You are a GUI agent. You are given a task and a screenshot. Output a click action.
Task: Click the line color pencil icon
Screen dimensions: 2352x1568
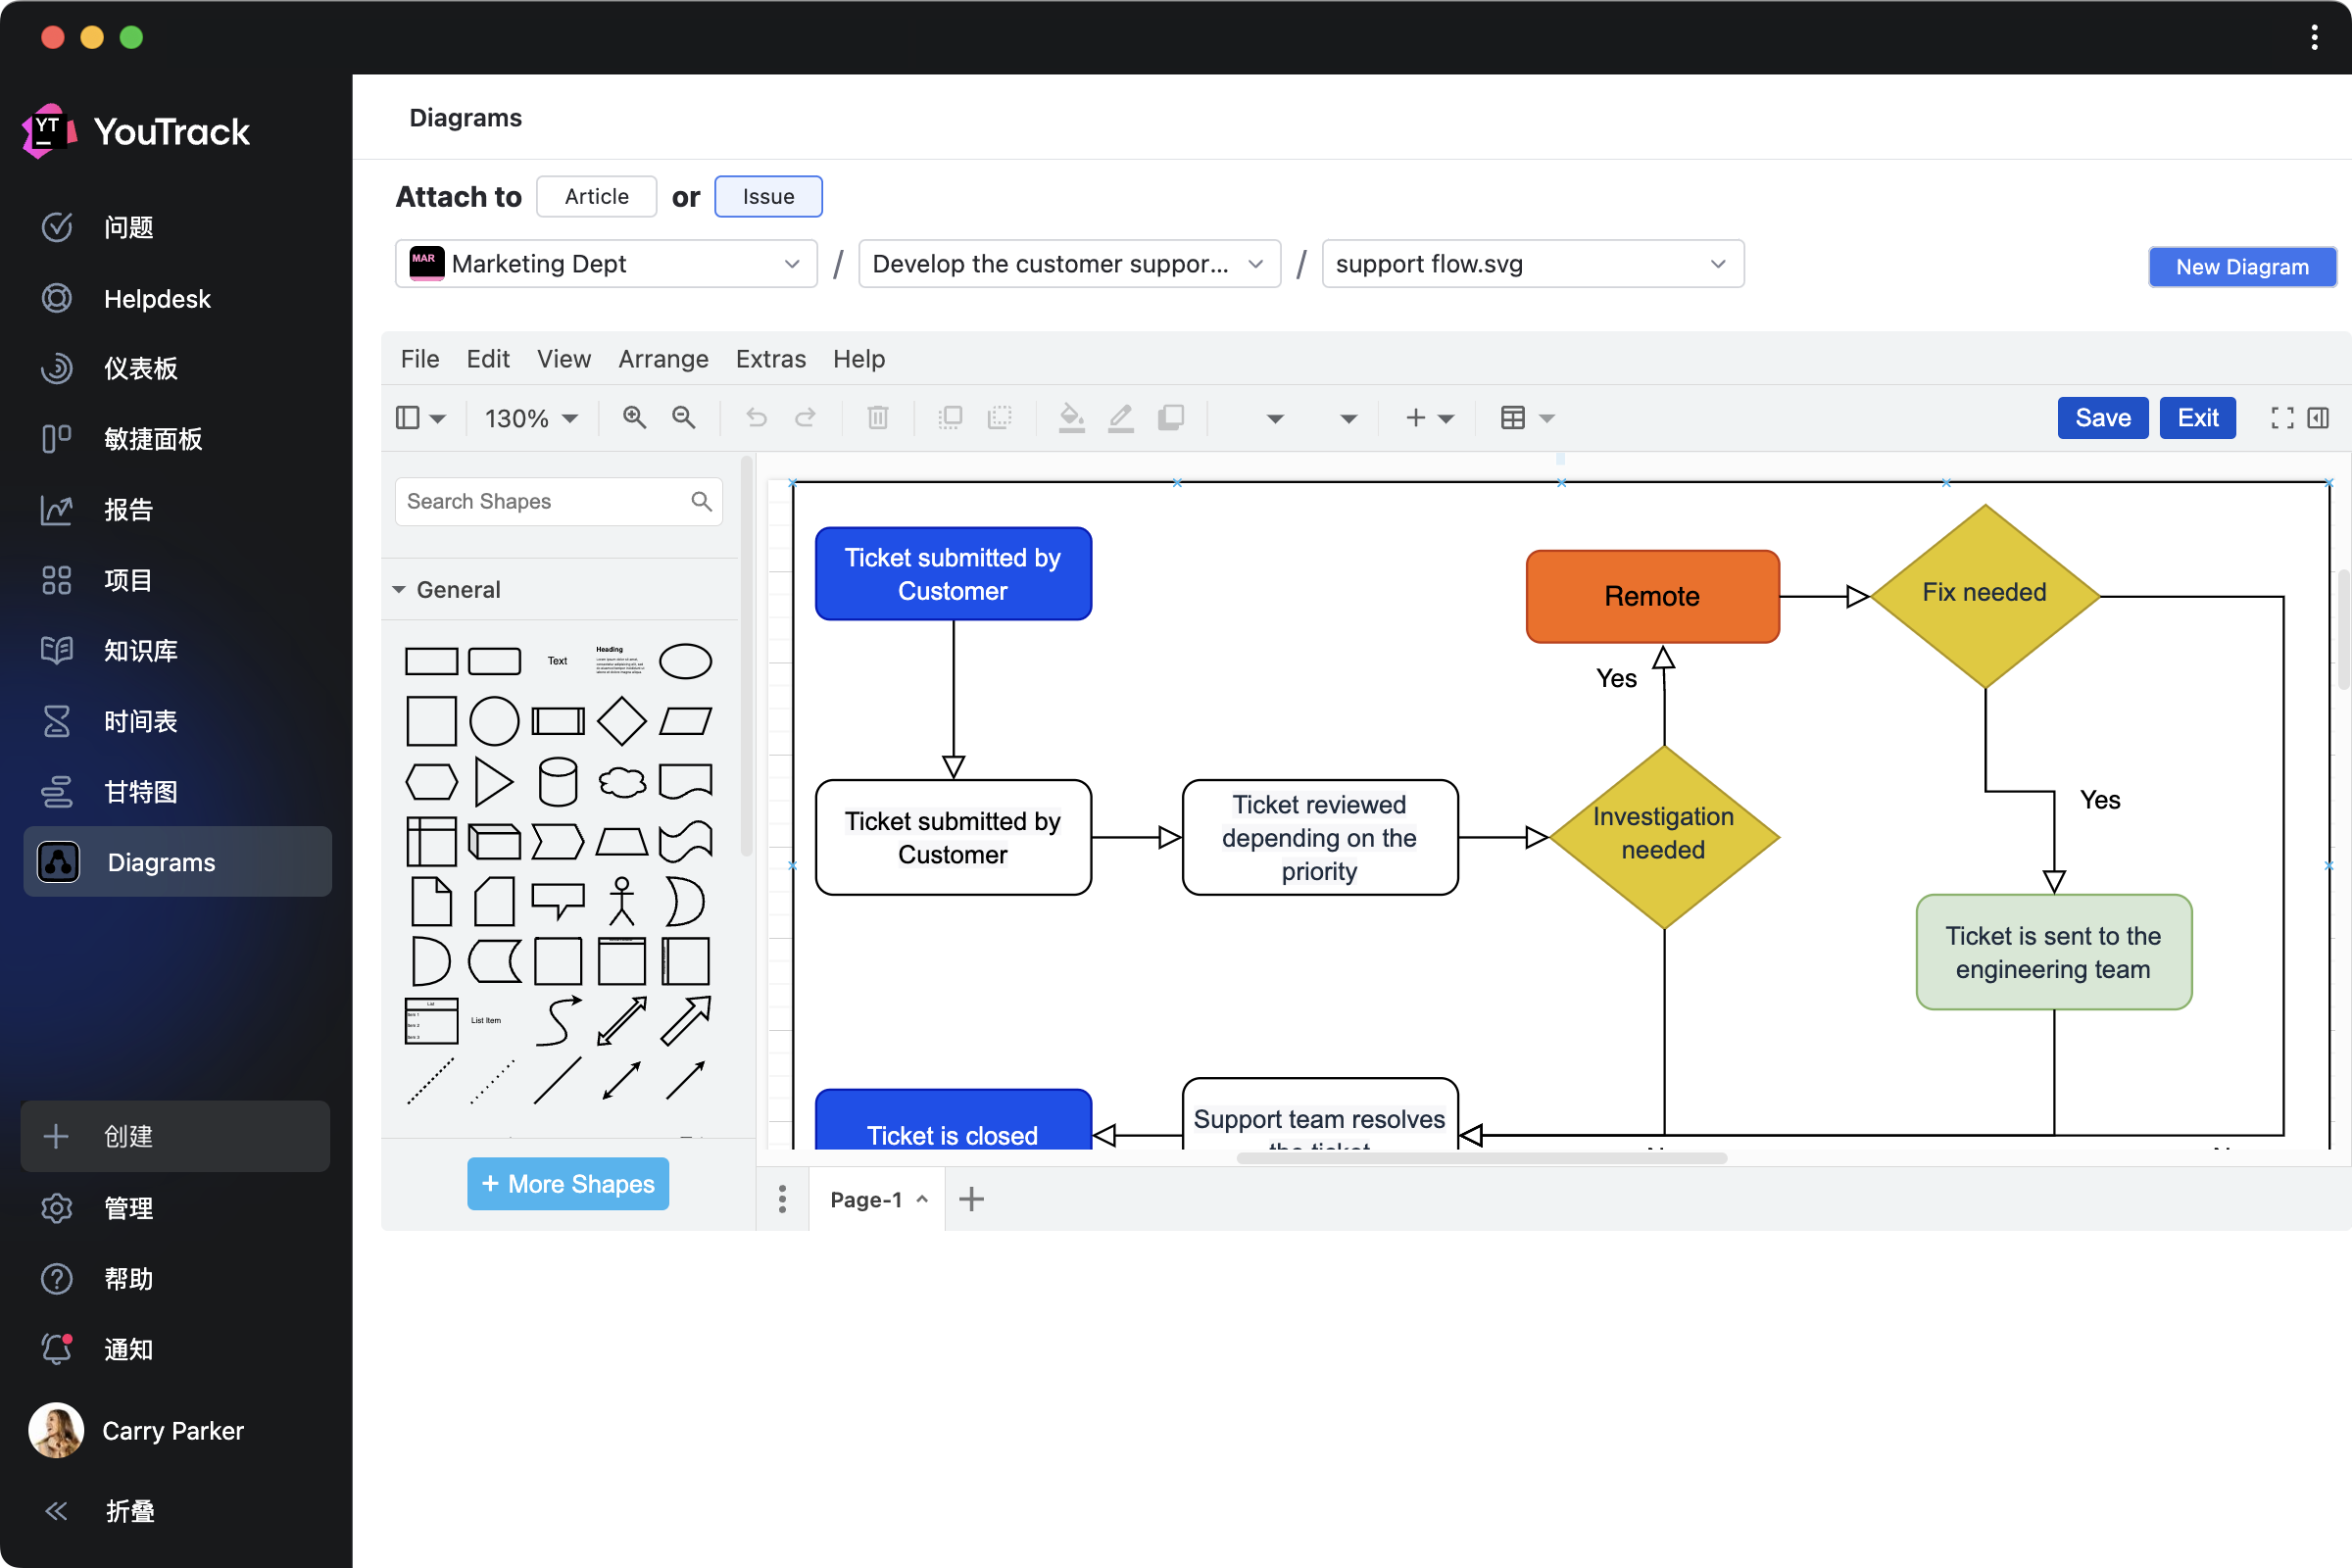1121,418
